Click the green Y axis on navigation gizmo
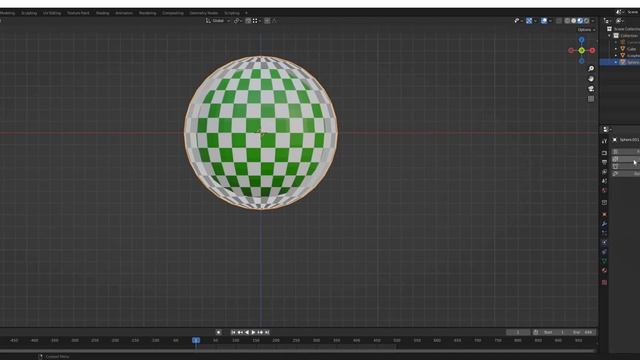This screenshot has width=640, height=360. click(581, 50)
